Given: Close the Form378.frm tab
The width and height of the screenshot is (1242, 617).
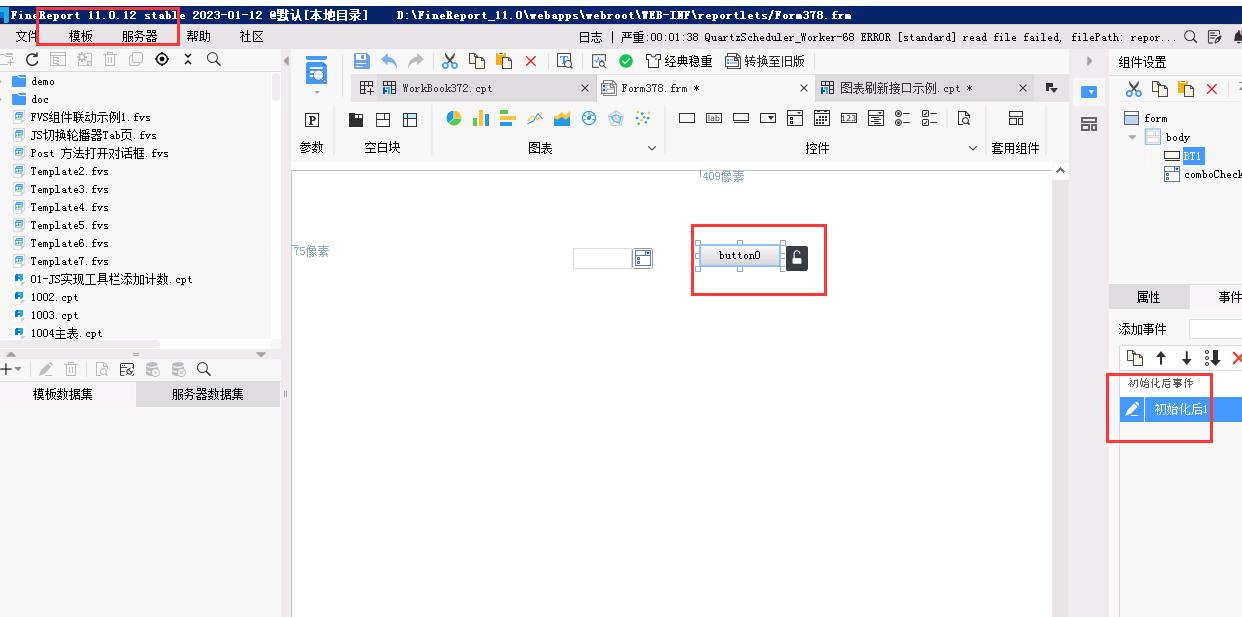Looking at the screenshot, I should pyautogui.click(x=802, y=88).
